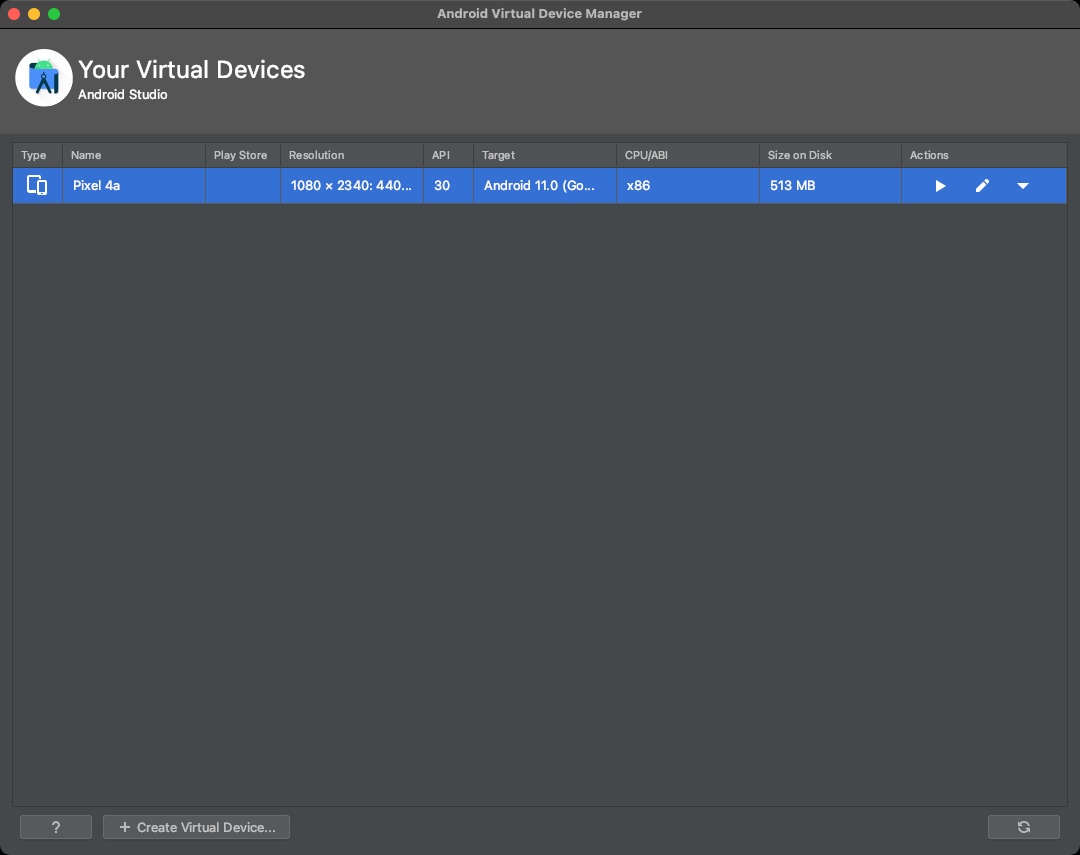Click the phone device type icon
The image size is (1080, 855).
coord(37,185)
